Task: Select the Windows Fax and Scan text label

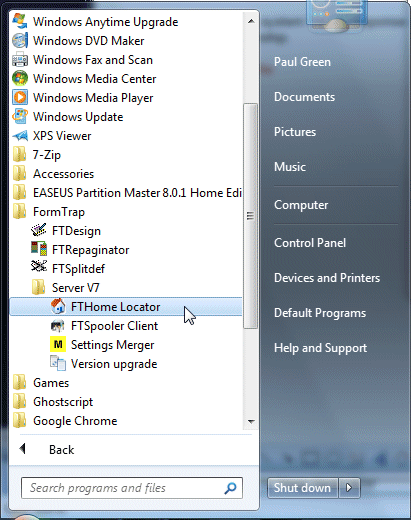Action: [x=93, y=60]
